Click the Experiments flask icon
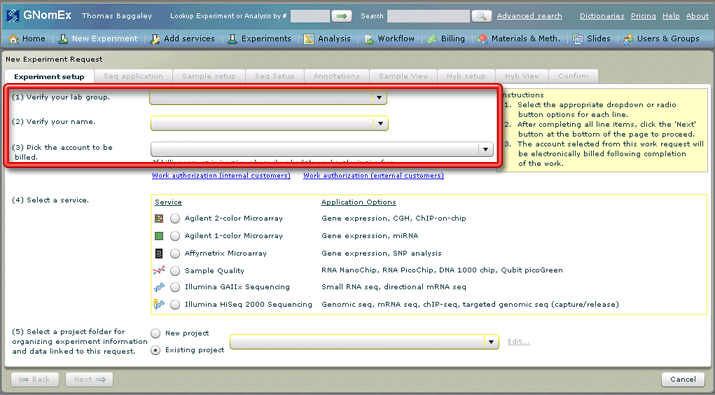 (x=233, y=39)
